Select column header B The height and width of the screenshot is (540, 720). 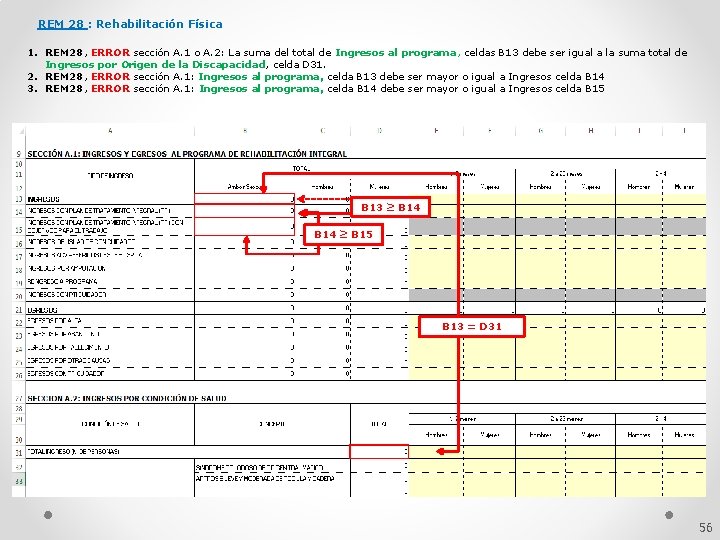pos(245,131)
